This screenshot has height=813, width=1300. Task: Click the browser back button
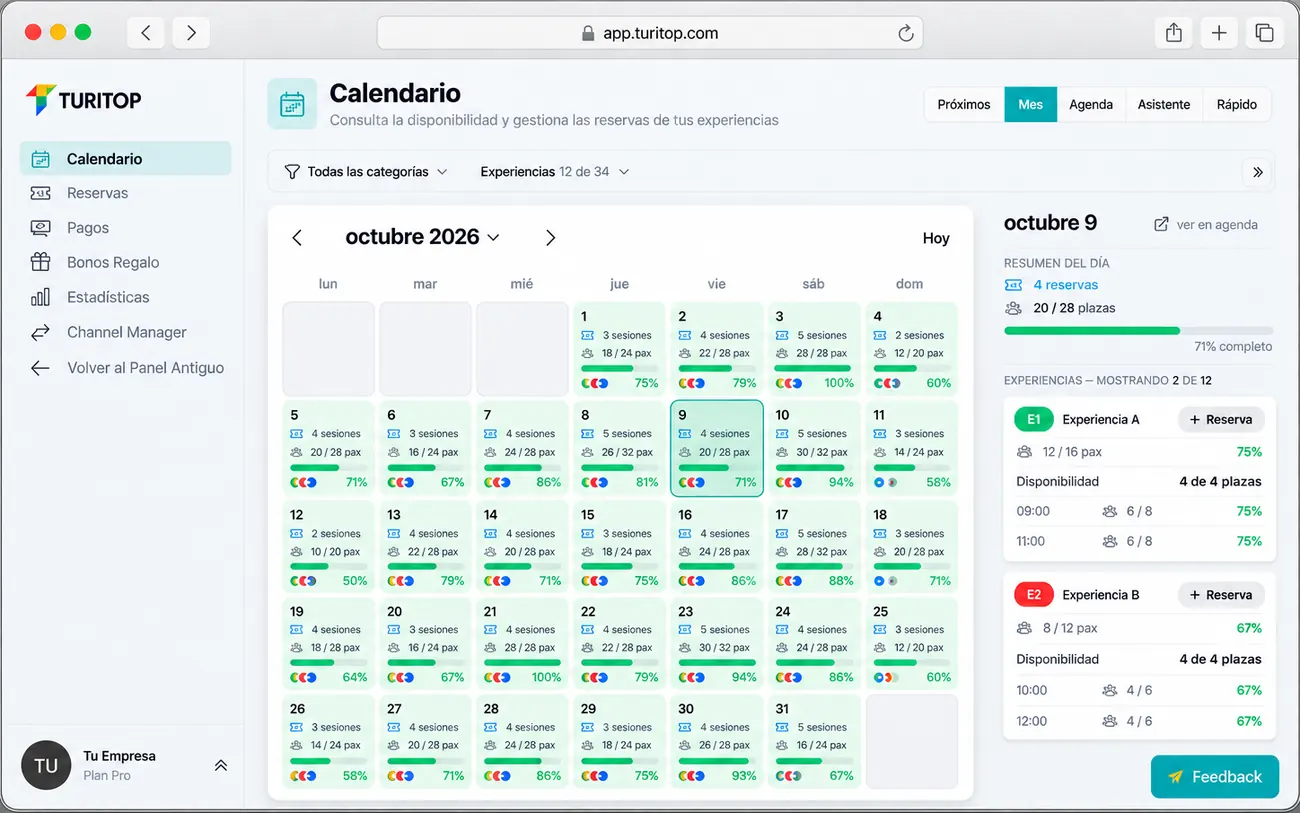(x=146, y=33)
